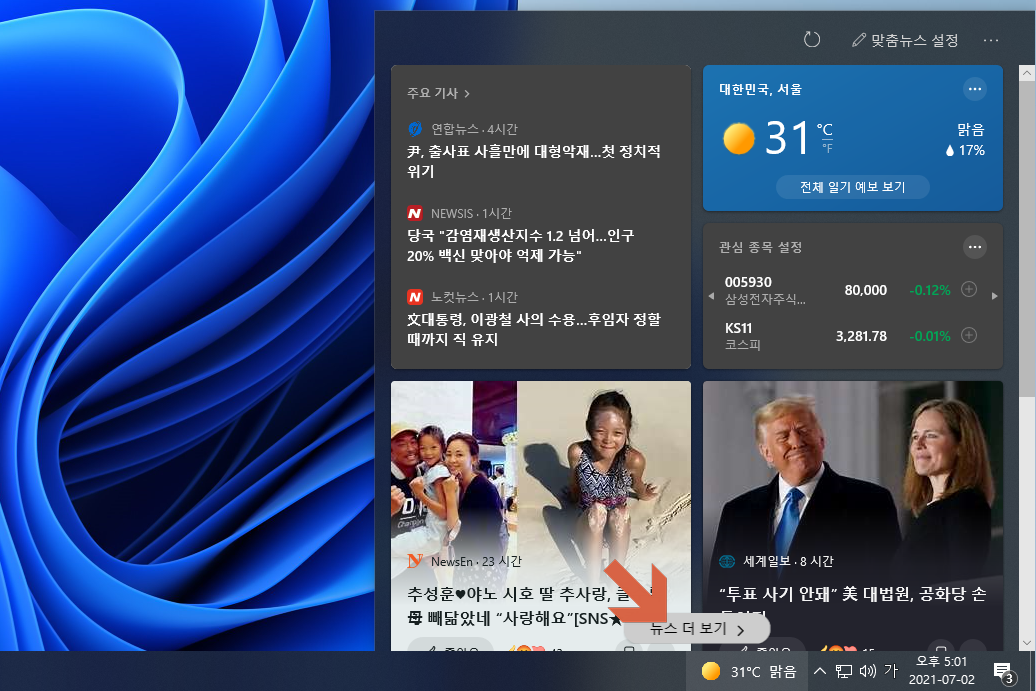Add 005930 삼성전자 to watchlist
1036x691 pixels.
[969, 289]
